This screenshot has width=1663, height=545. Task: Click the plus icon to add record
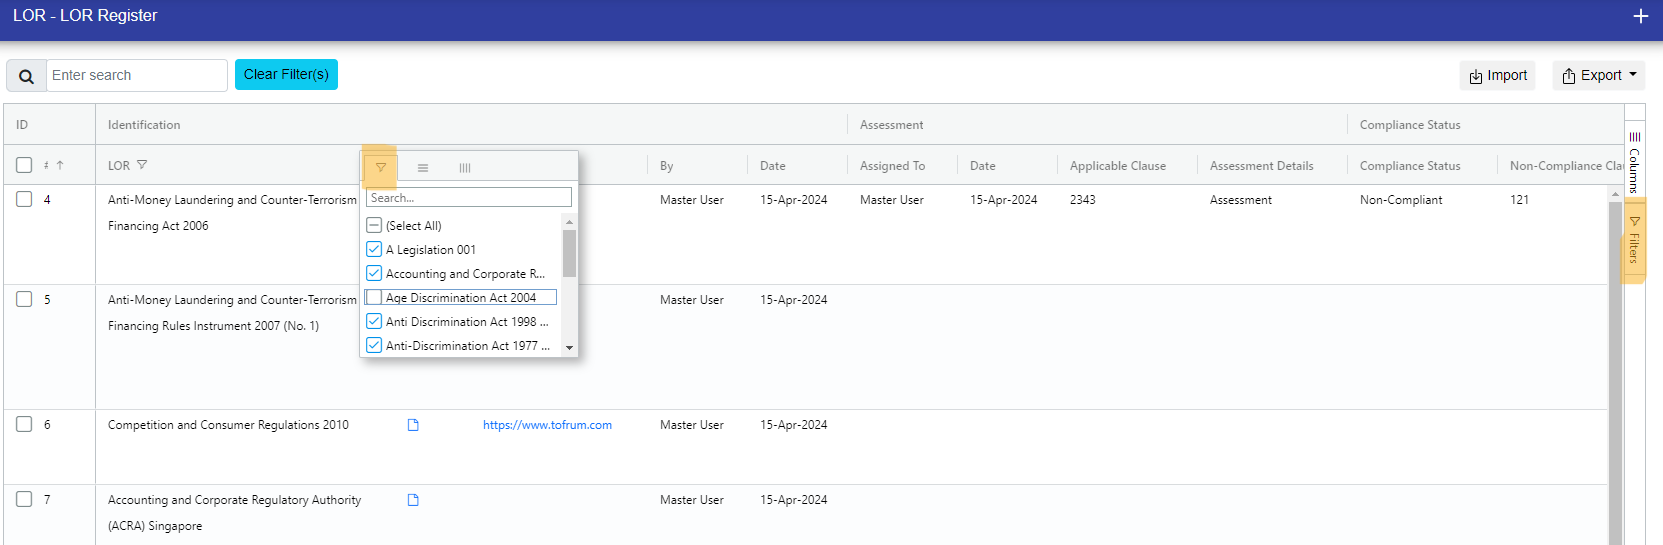point(1640,16)
